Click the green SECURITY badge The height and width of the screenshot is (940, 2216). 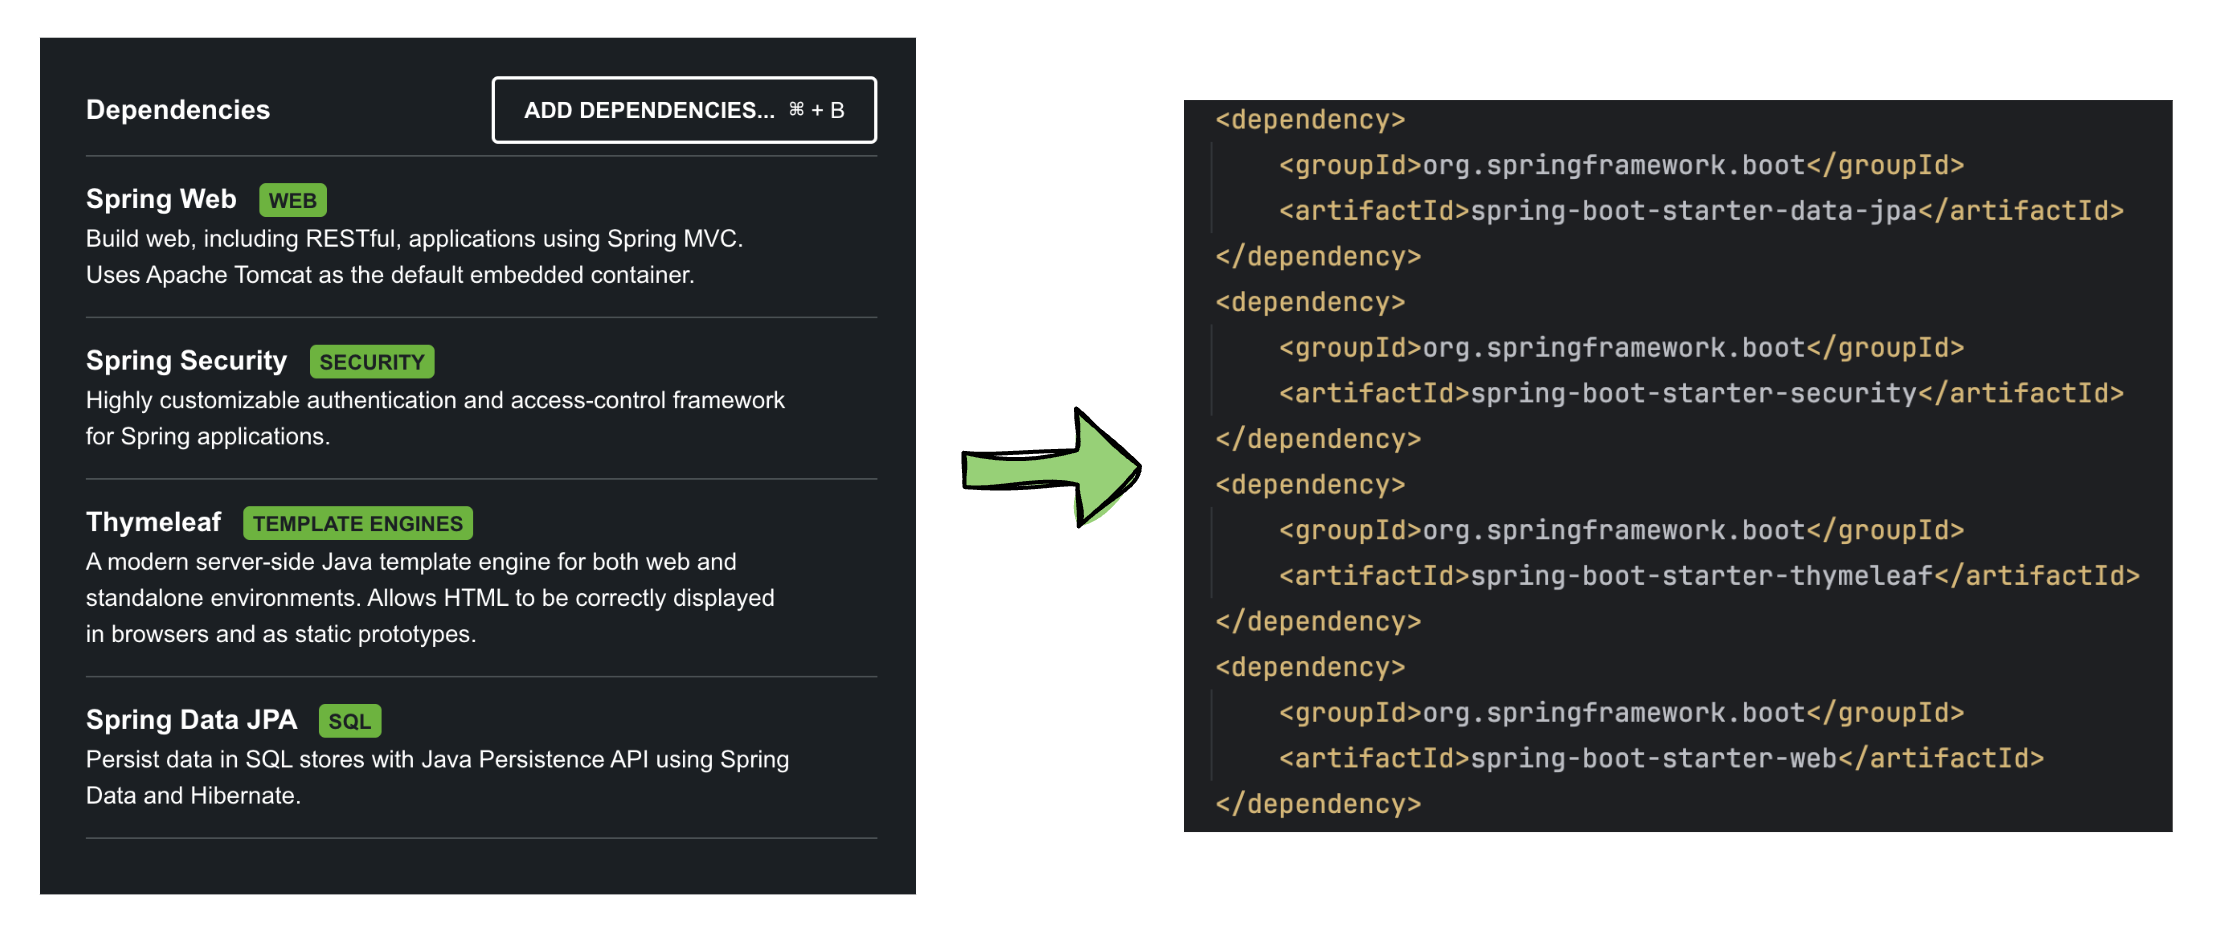(x=371, y=362)
